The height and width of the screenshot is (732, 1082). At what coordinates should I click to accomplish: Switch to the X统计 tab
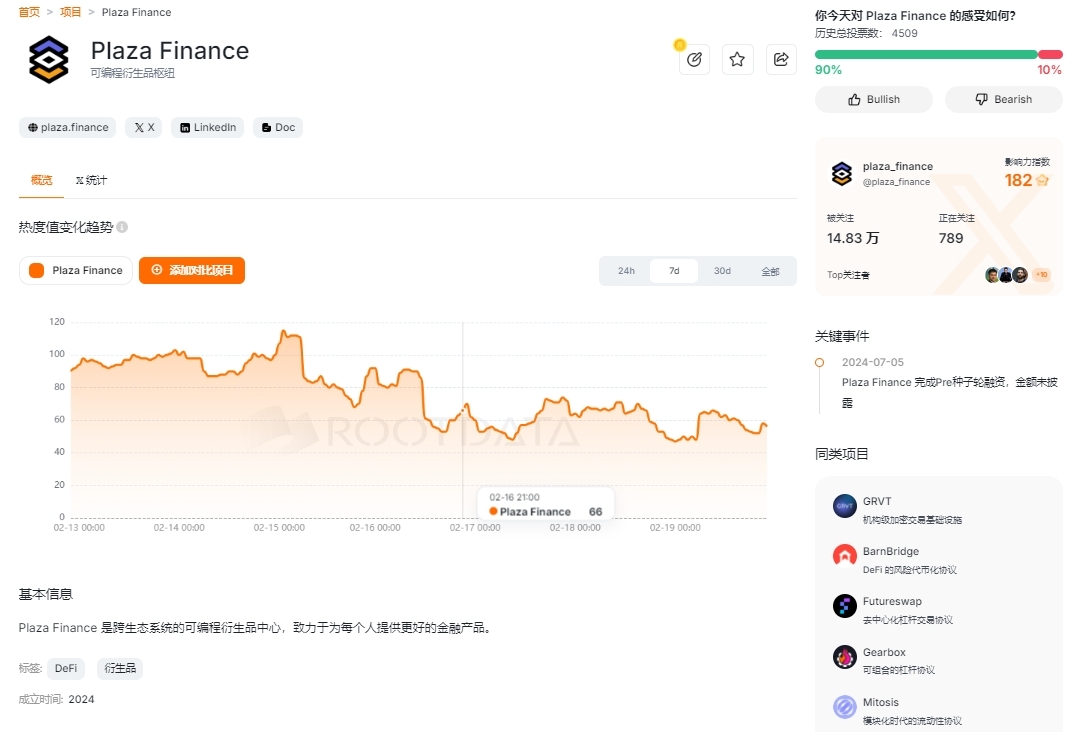pyautogui.click(x=91, y=181)
